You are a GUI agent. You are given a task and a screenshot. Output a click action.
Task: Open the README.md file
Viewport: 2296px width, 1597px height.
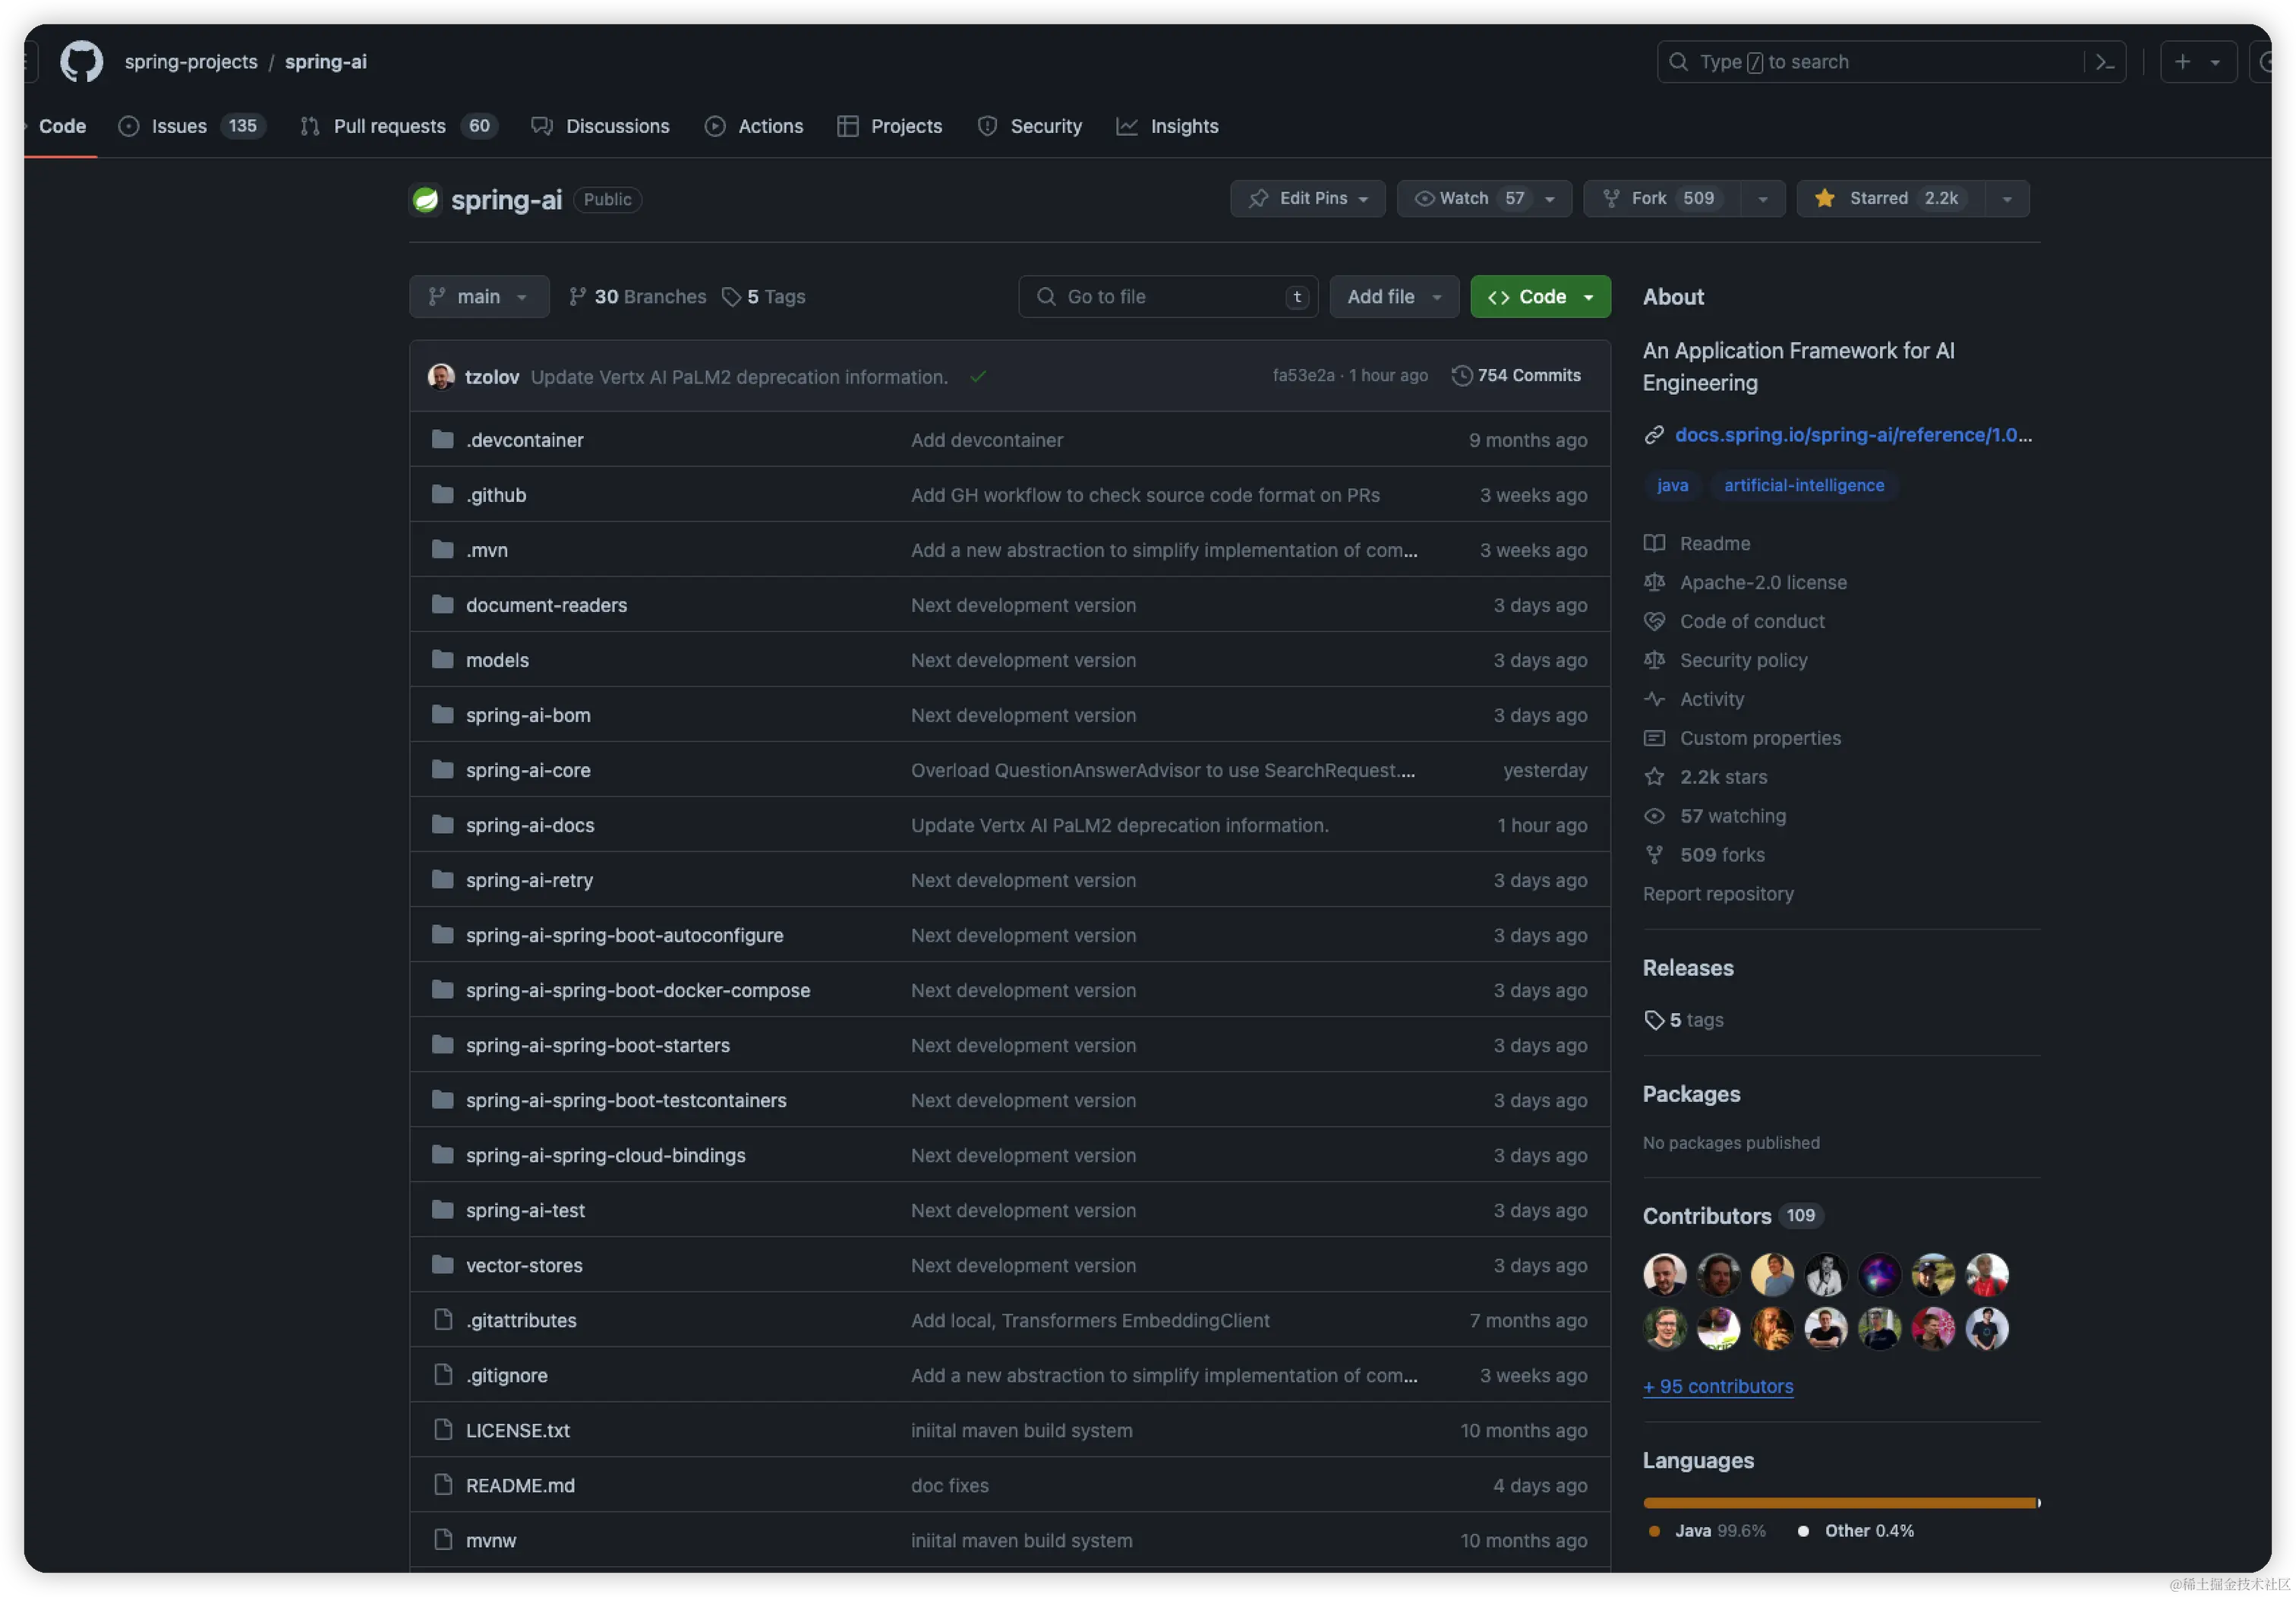[520, 1485]
